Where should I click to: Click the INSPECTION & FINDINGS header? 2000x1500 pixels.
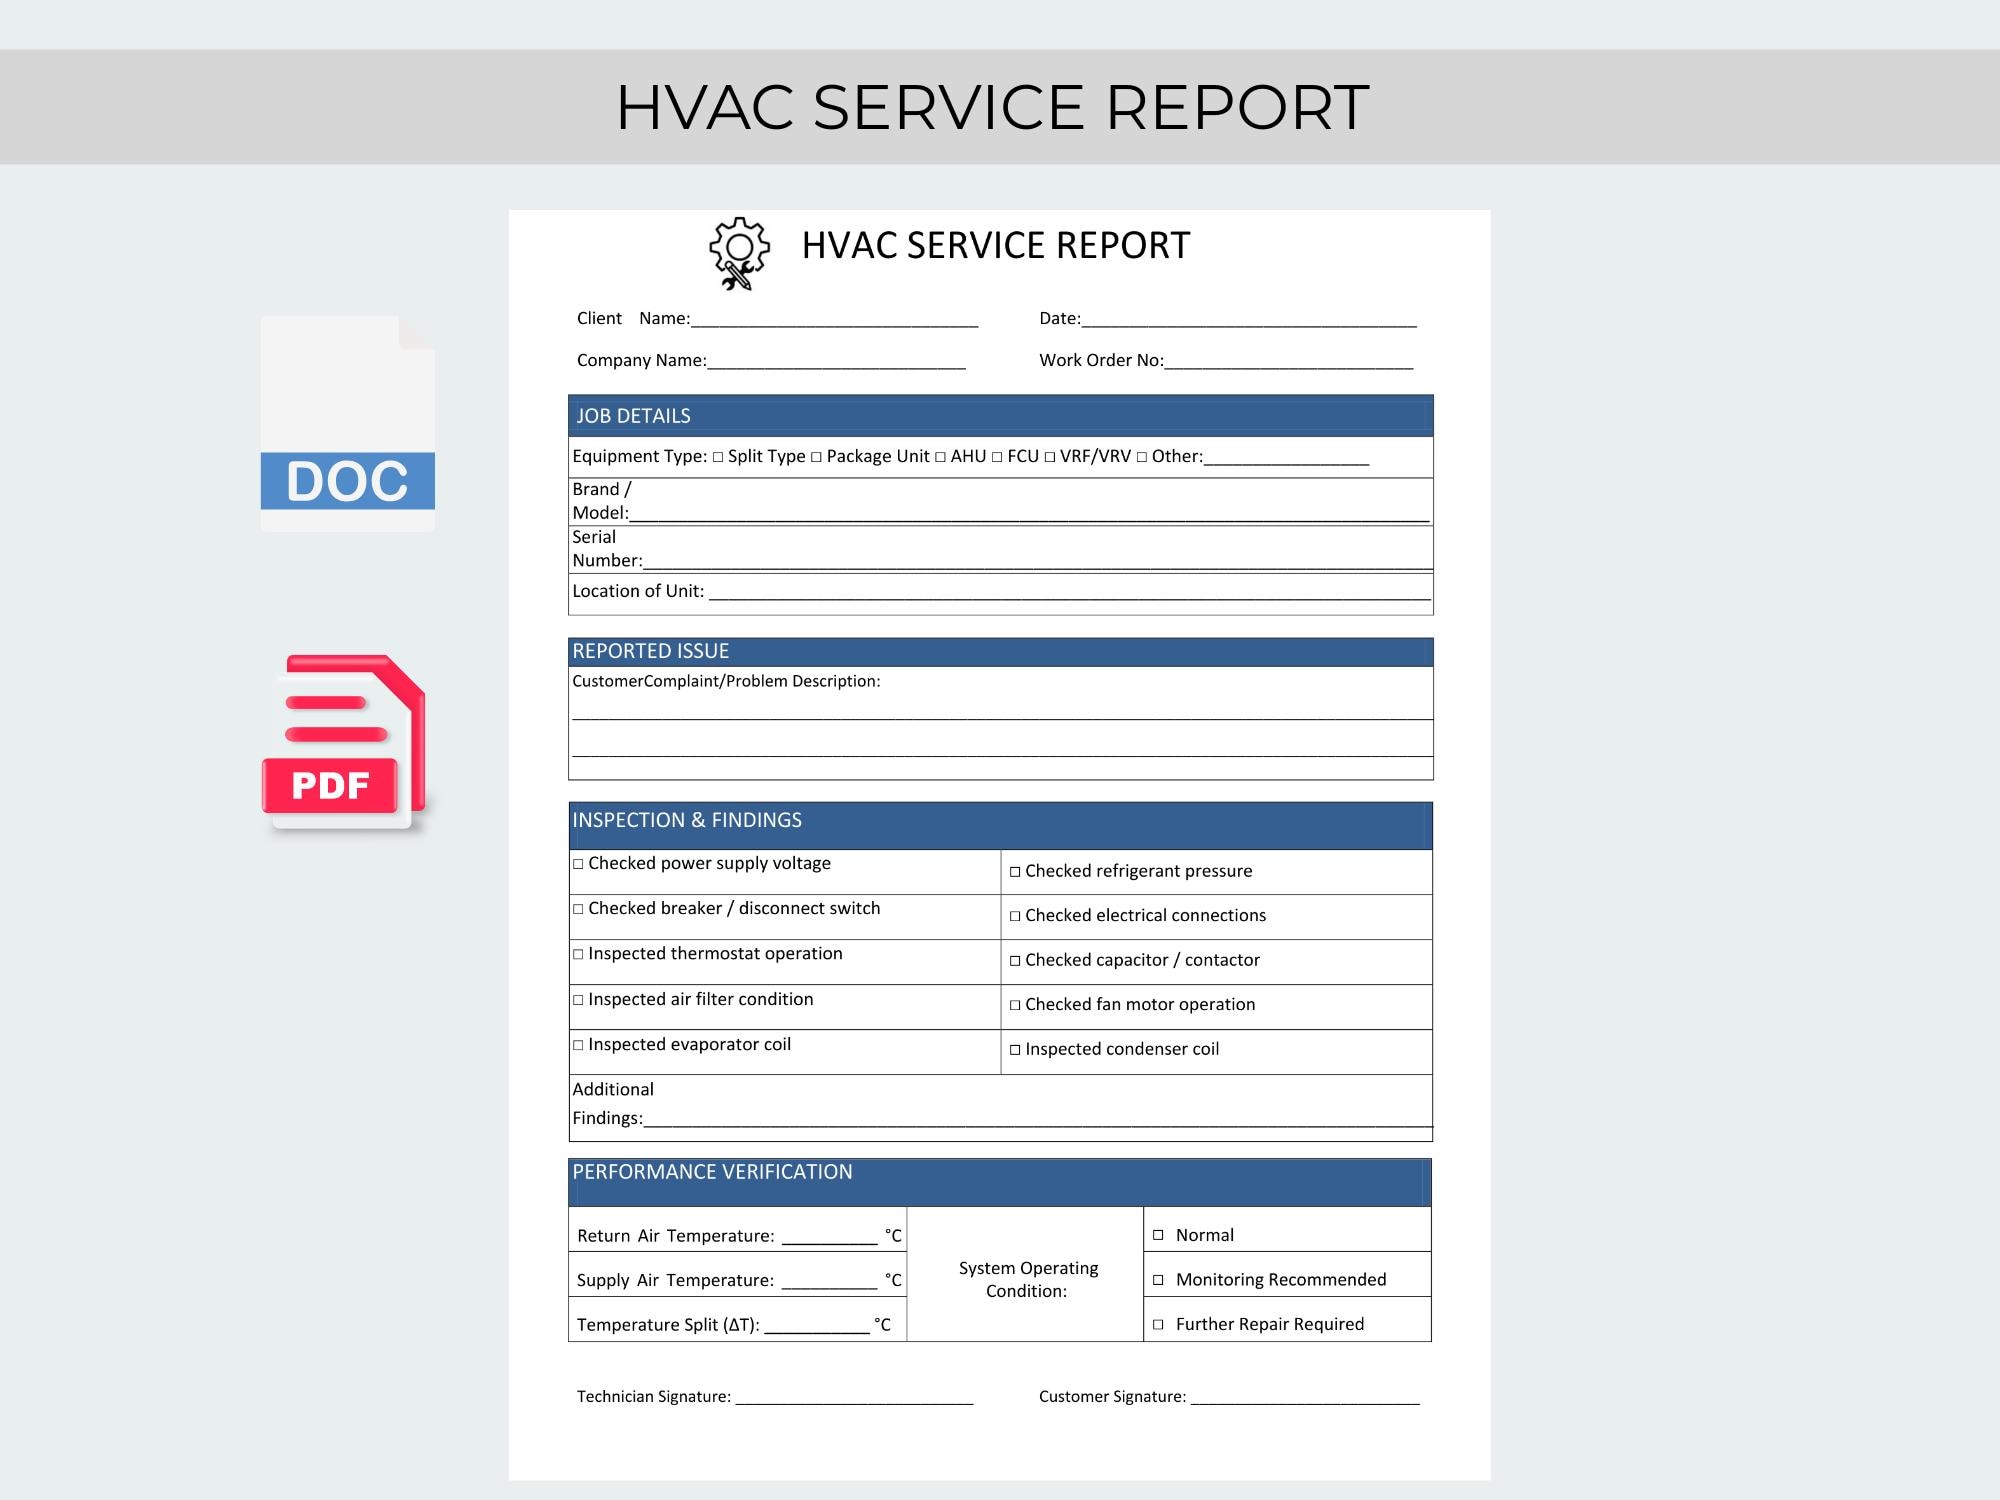point(1000,826)
